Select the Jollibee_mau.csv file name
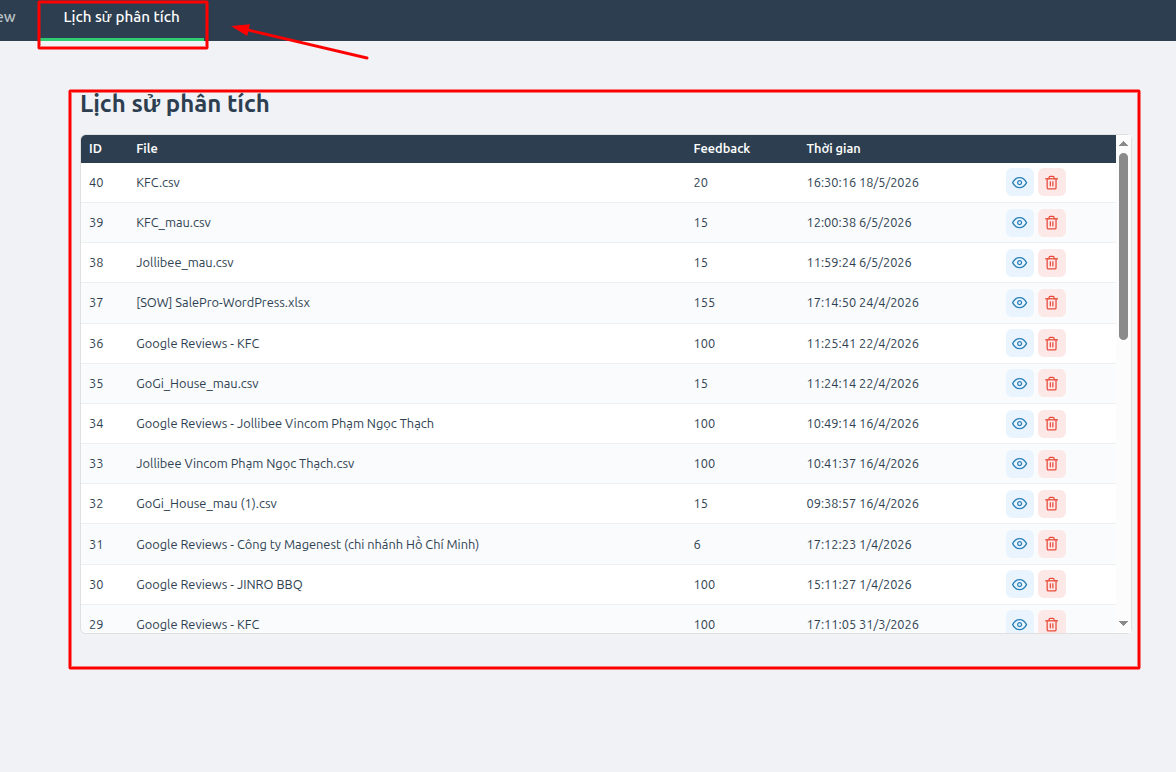This screenshot has height=772, width=1176. pos(184,263)
